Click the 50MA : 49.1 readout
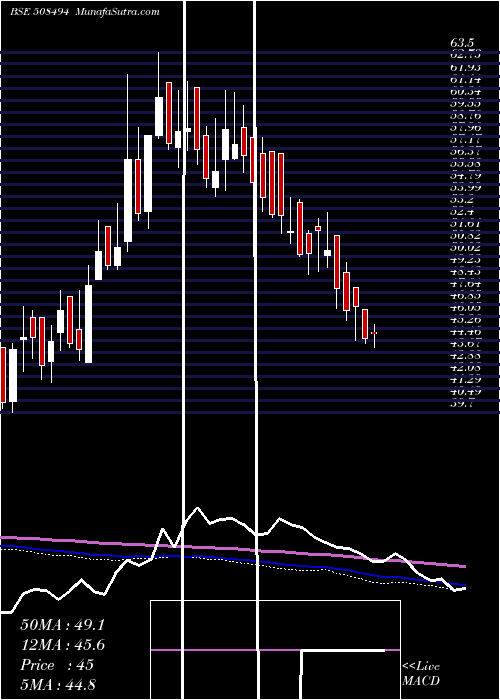This screenshot has height=700, width=500. pyautogui.click(x=62, y=625)
